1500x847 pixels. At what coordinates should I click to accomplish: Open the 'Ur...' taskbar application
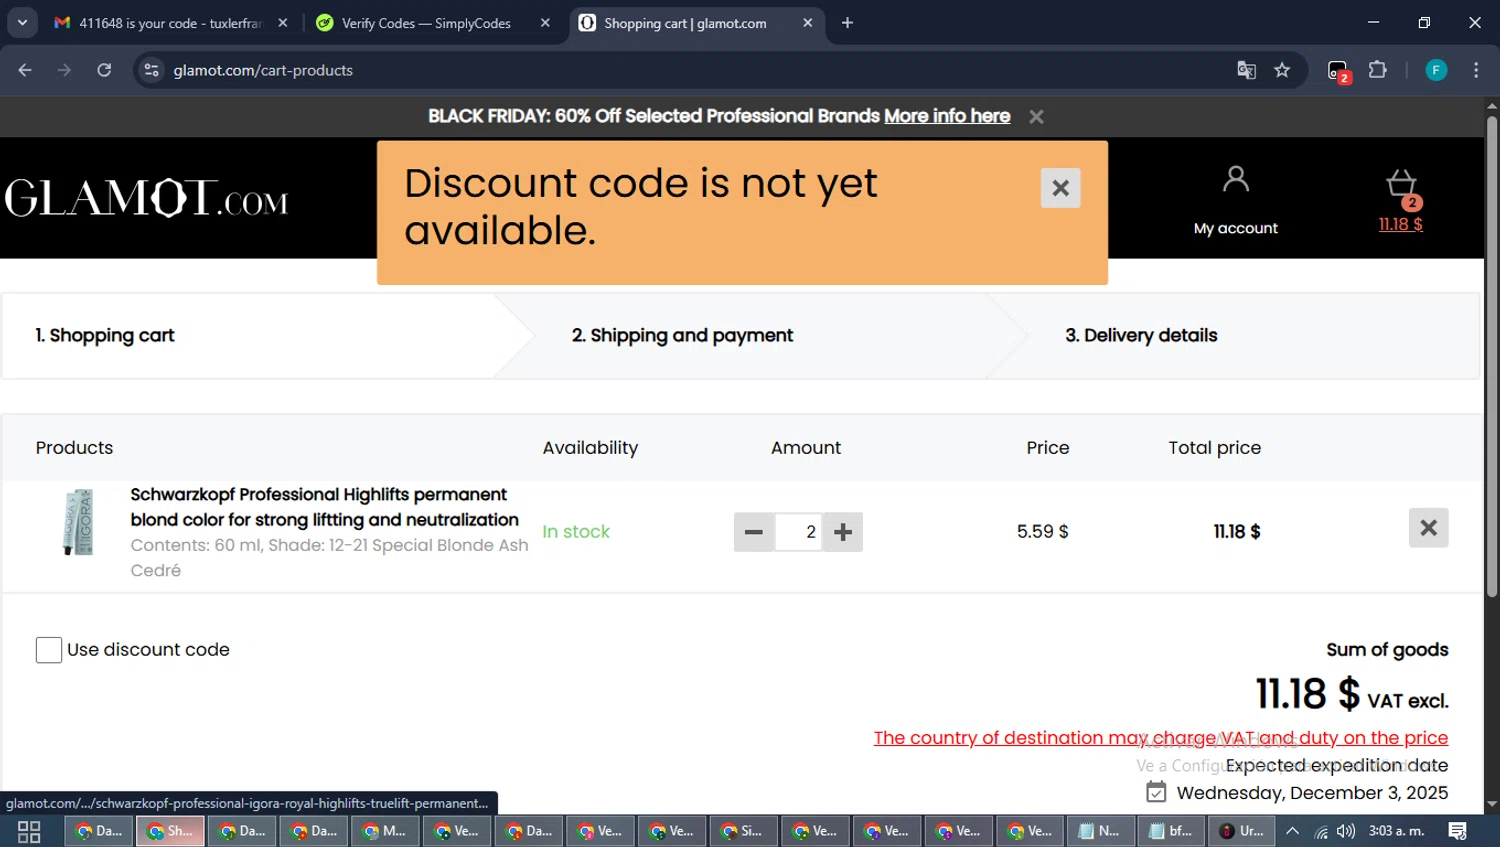pyautogui.click(x=1243, y=831)
